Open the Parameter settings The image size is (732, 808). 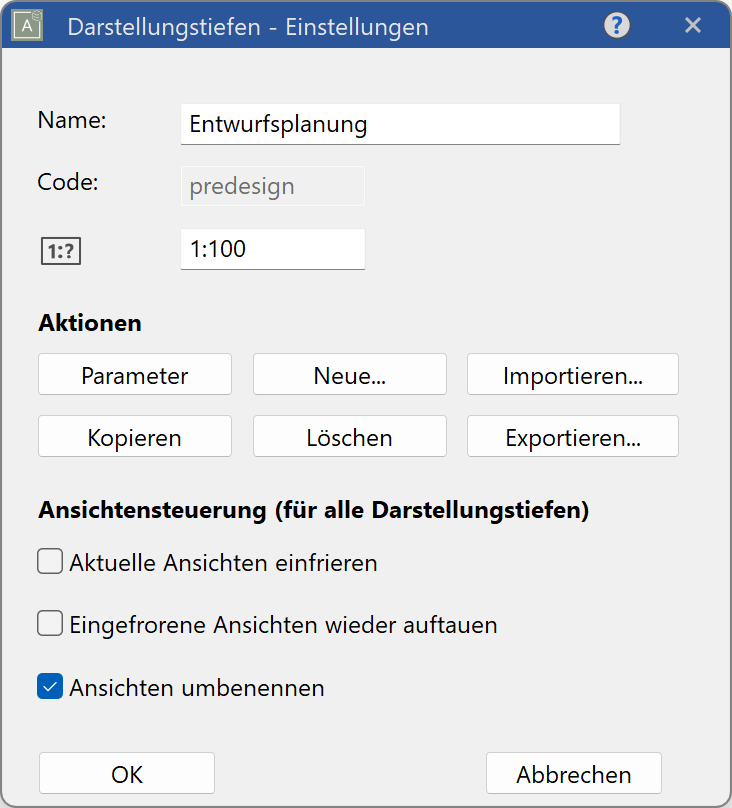click(x=134, y=374)
